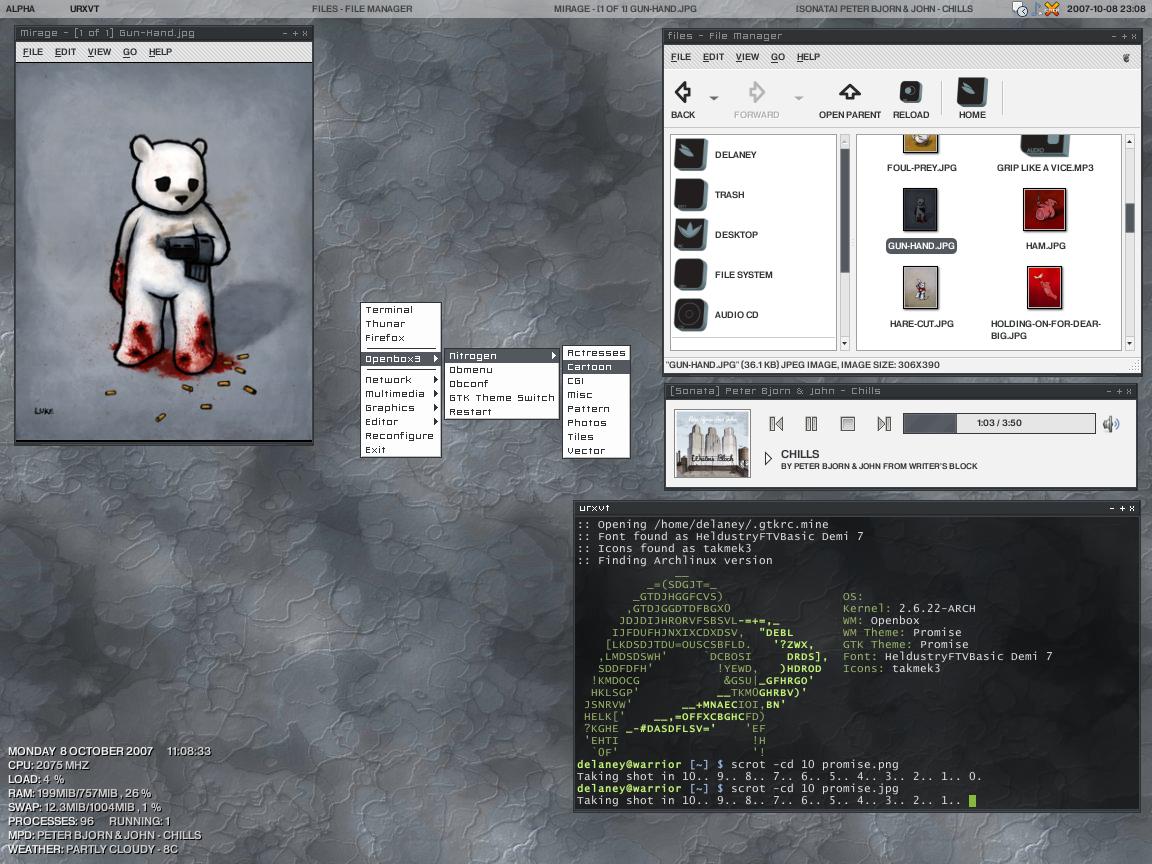The width and height of the screenshot is (1152, 864).
Task: Launch Thunar from the root menu
Action: (401, 324)
